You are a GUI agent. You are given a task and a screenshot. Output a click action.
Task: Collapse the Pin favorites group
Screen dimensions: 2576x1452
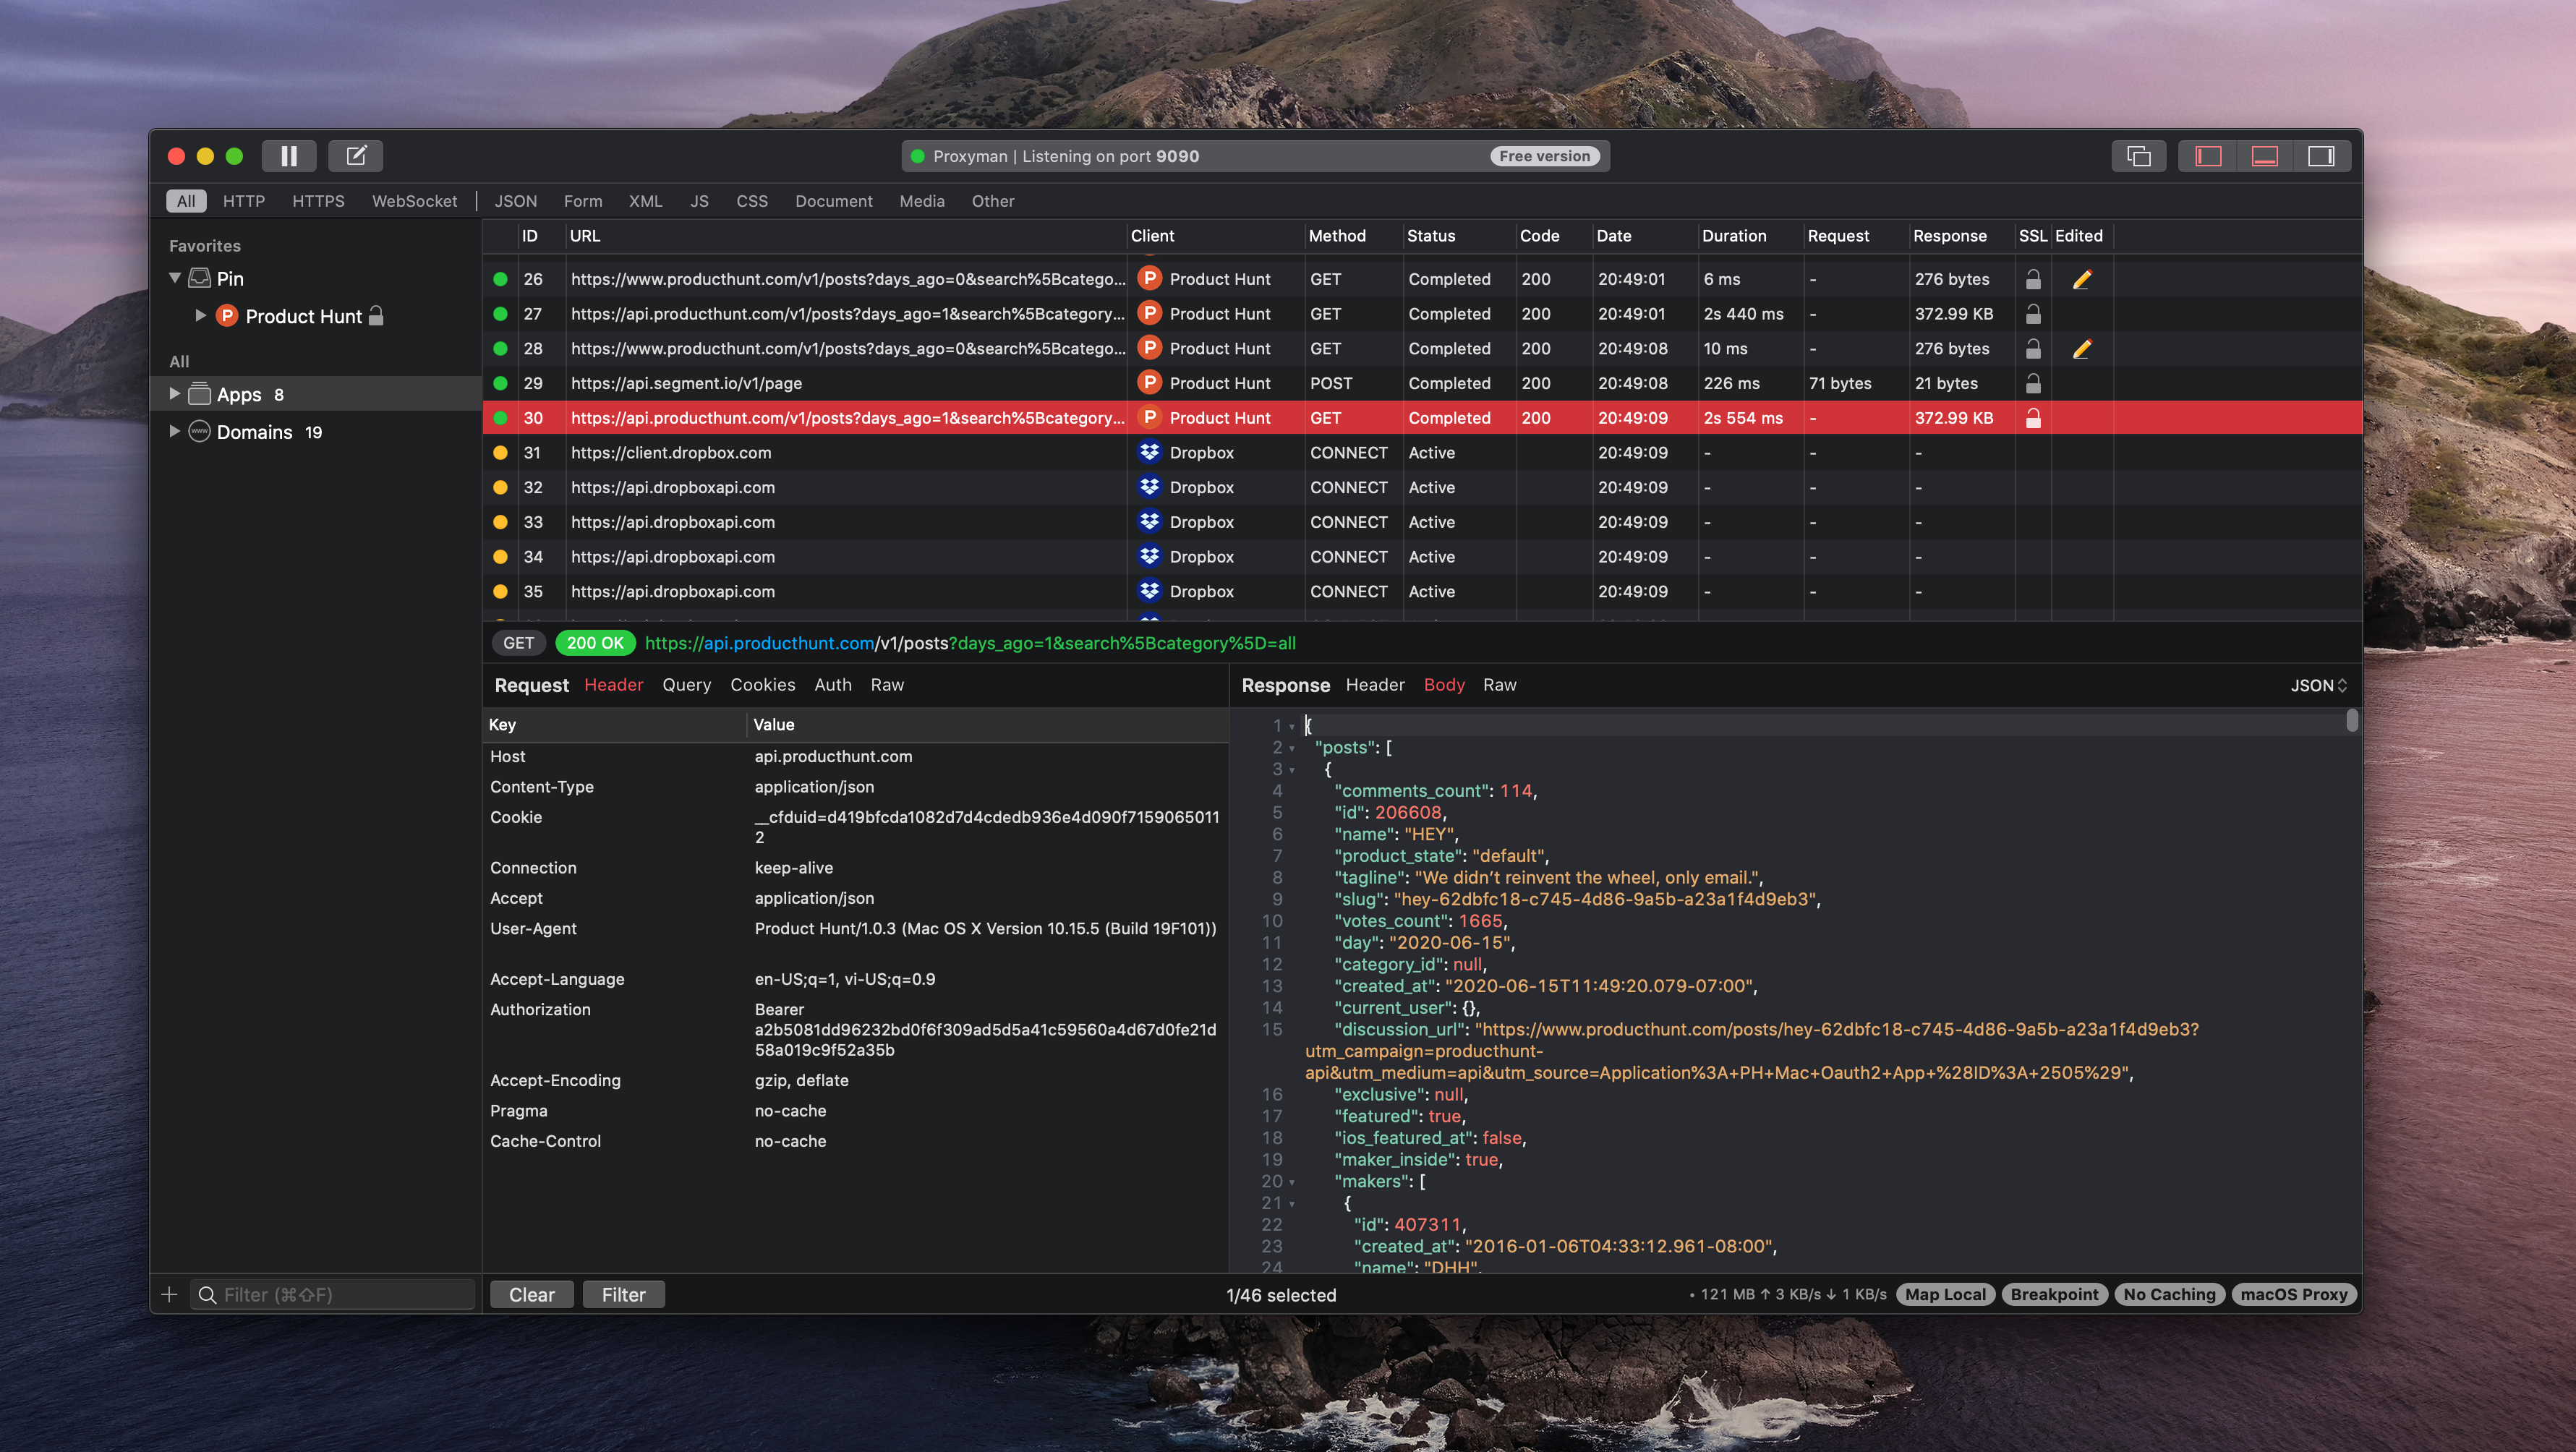[175, 278]
